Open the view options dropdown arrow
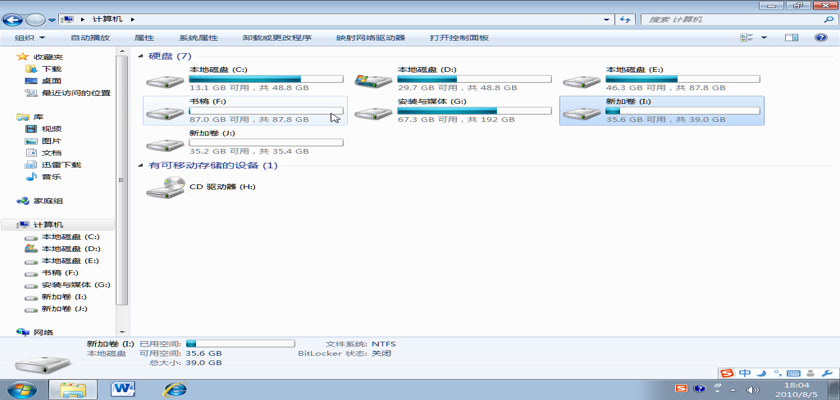This screenshot has height=400, width=840. [765, 38]
